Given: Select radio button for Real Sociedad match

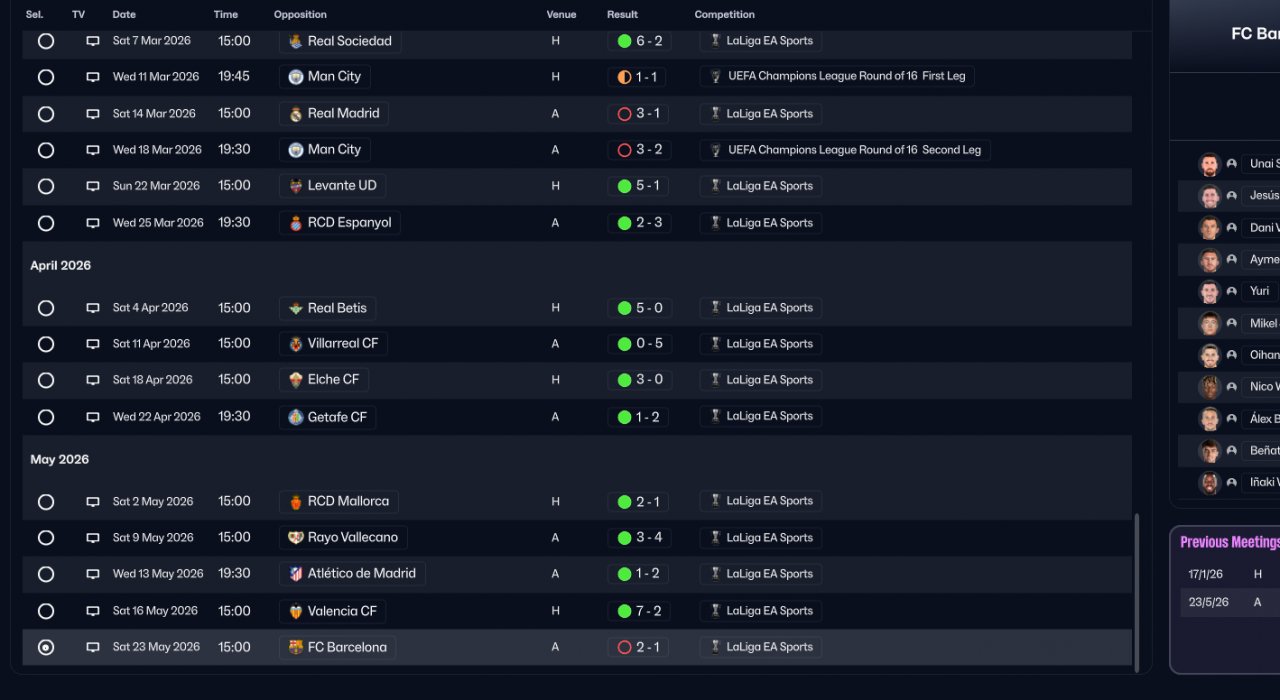Looking at the screenshot, I should tap(46, 41).
